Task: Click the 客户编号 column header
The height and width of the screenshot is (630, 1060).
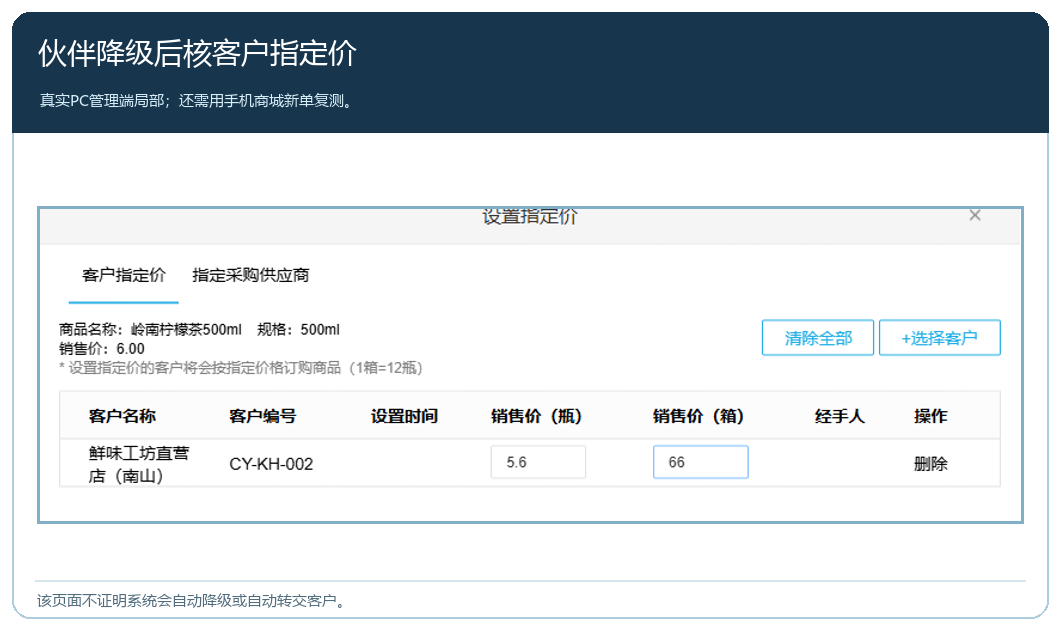Action: click(x=263, y=416)
